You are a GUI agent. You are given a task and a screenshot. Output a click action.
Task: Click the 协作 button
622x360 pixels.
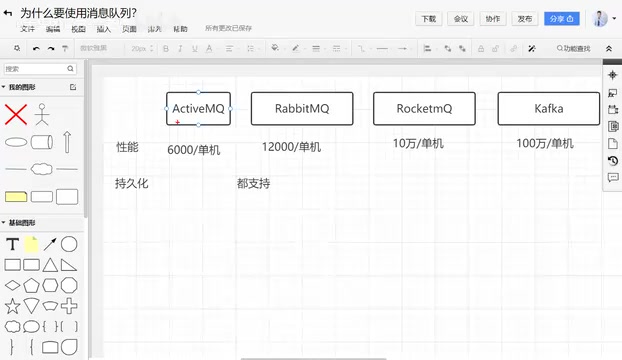coord(493,19)
